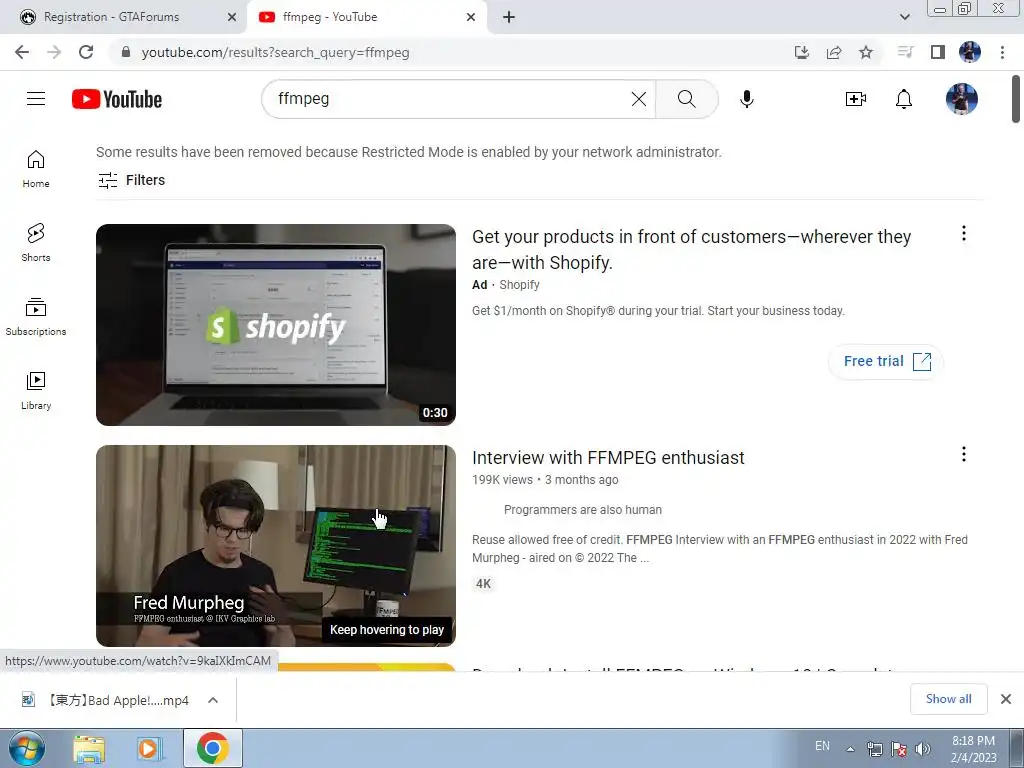Click the browser address bar URL
This screenshot has height=768, width=1024.
[x=275, y=52]
